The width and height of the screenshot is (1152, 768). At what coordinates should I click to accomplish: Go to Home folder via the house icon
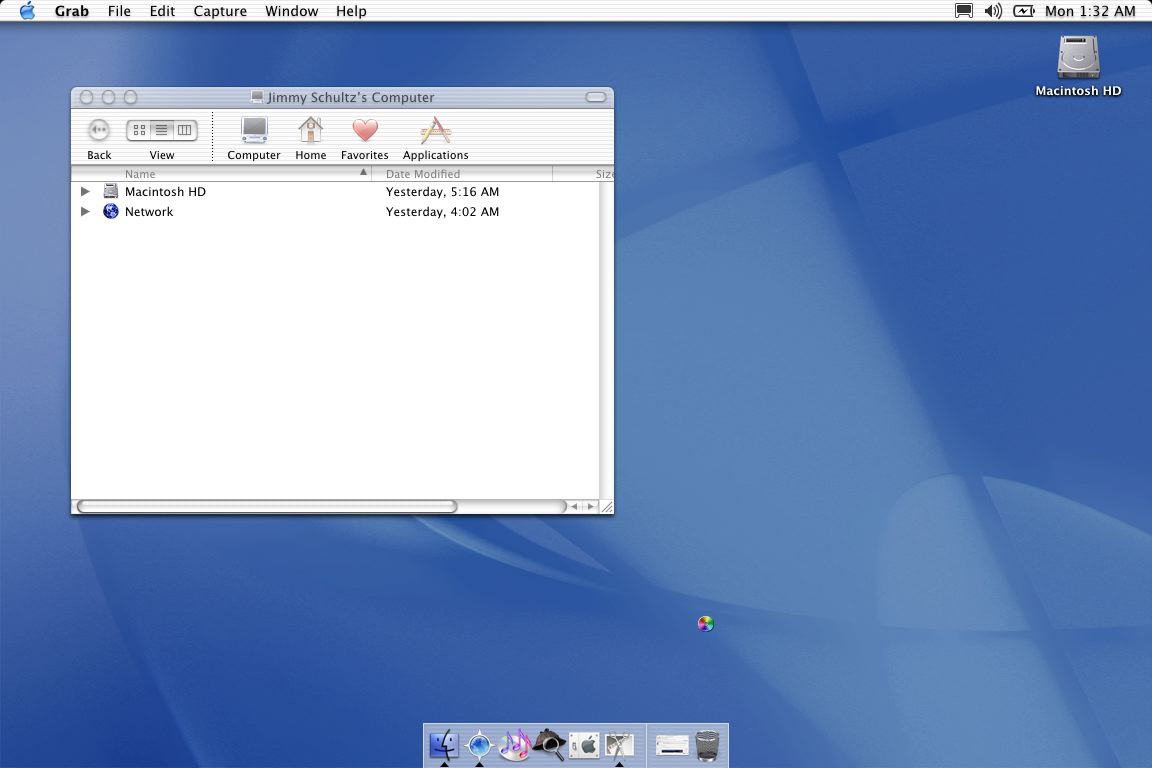[x=311, y=131]
